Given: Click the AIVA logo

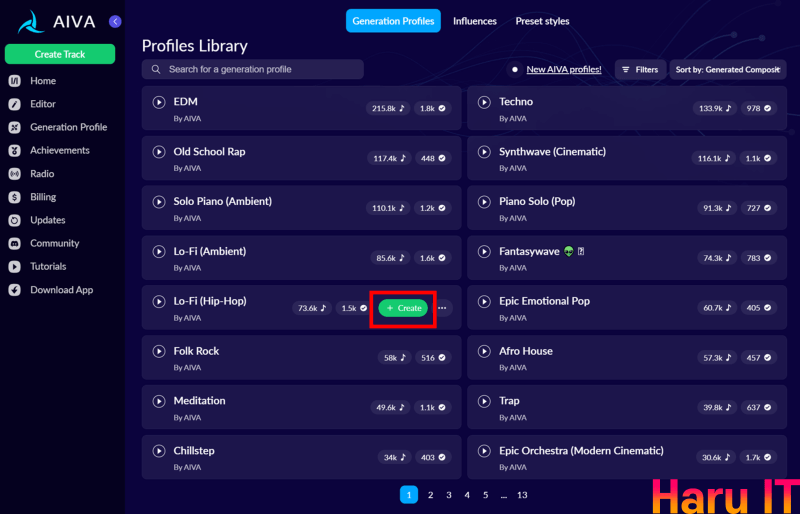Looking at the screenshot, I should (56, 22).
